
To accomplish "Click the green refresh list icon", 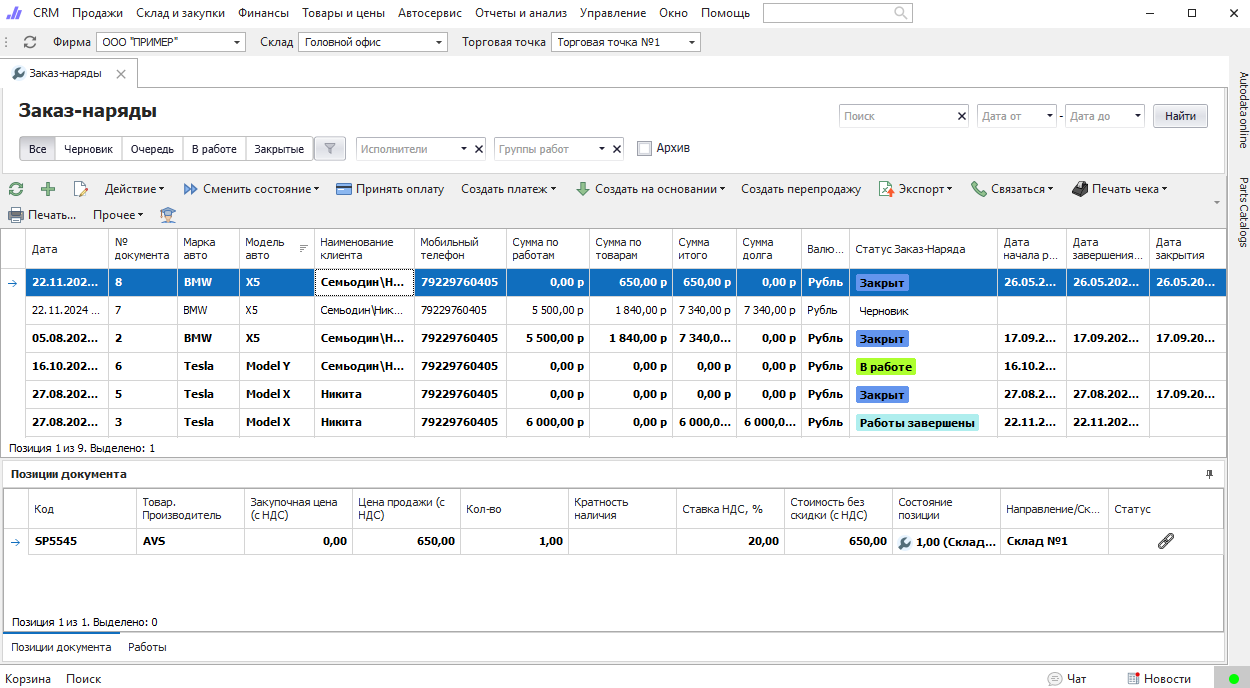I will point(16,189).
